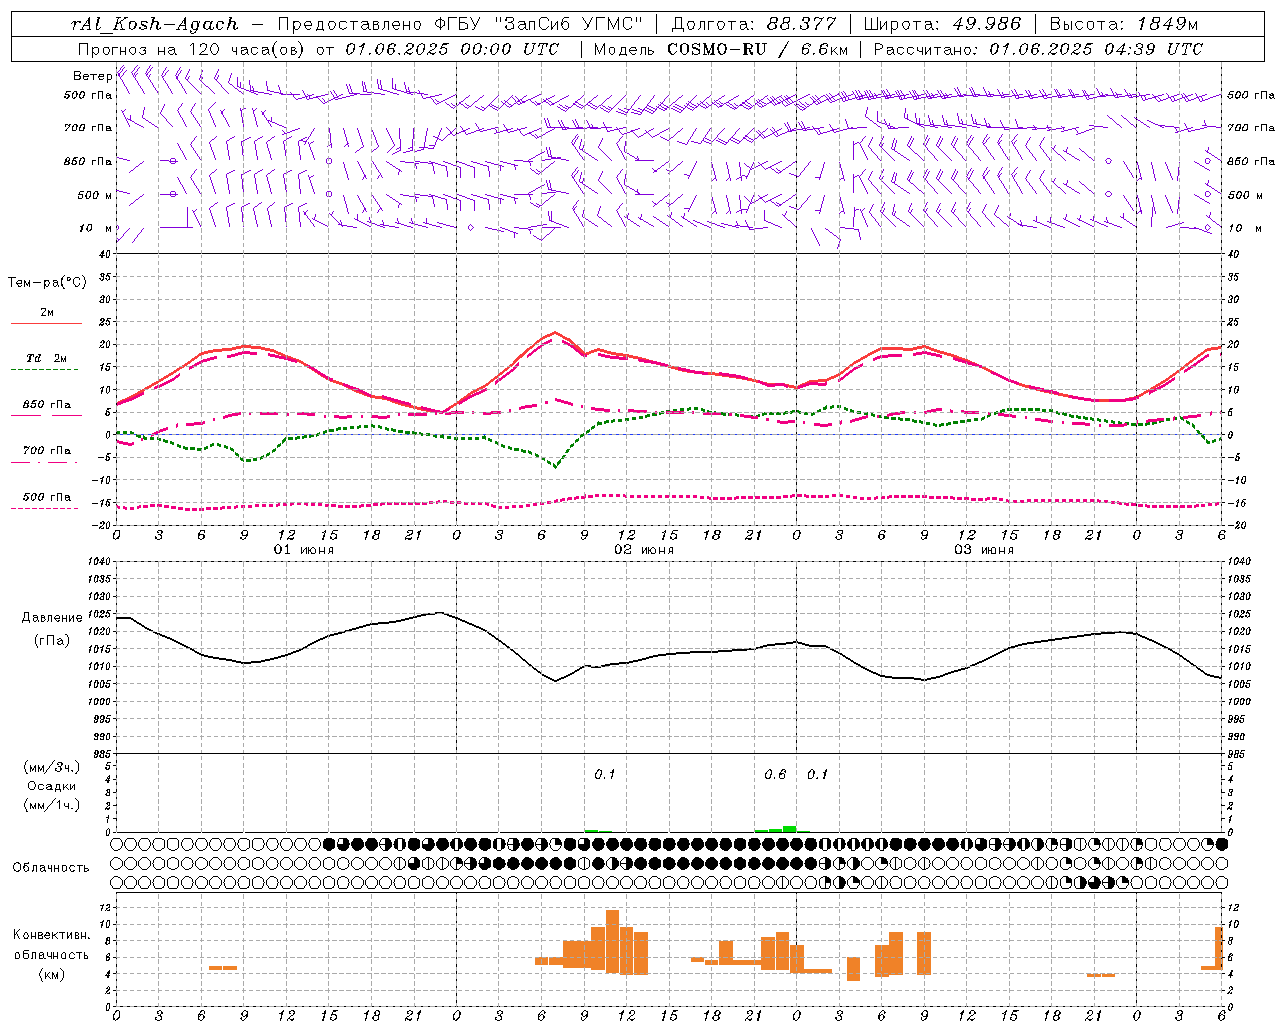Image resolution: width=1280 pixels, height=1024 pixels.
Task: Click the station title rAl_Kosh-Agach
Action: 155,24
